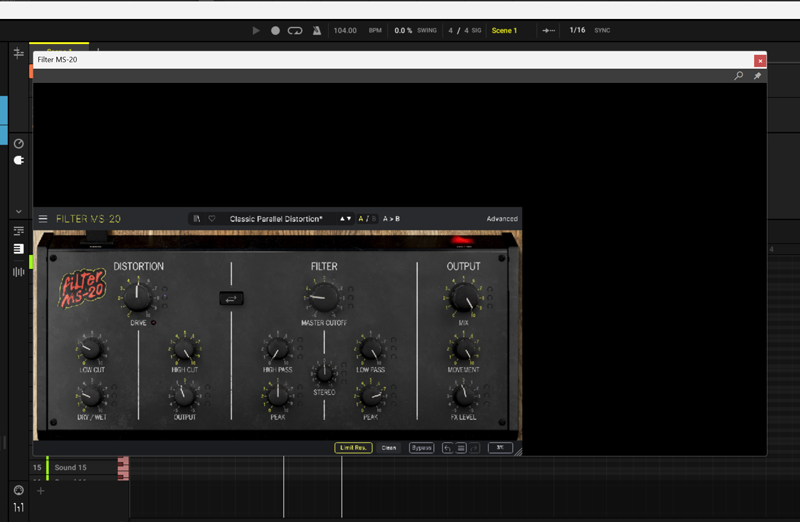
Task: Select next preset with down arrow
Action: pos(349,219)
